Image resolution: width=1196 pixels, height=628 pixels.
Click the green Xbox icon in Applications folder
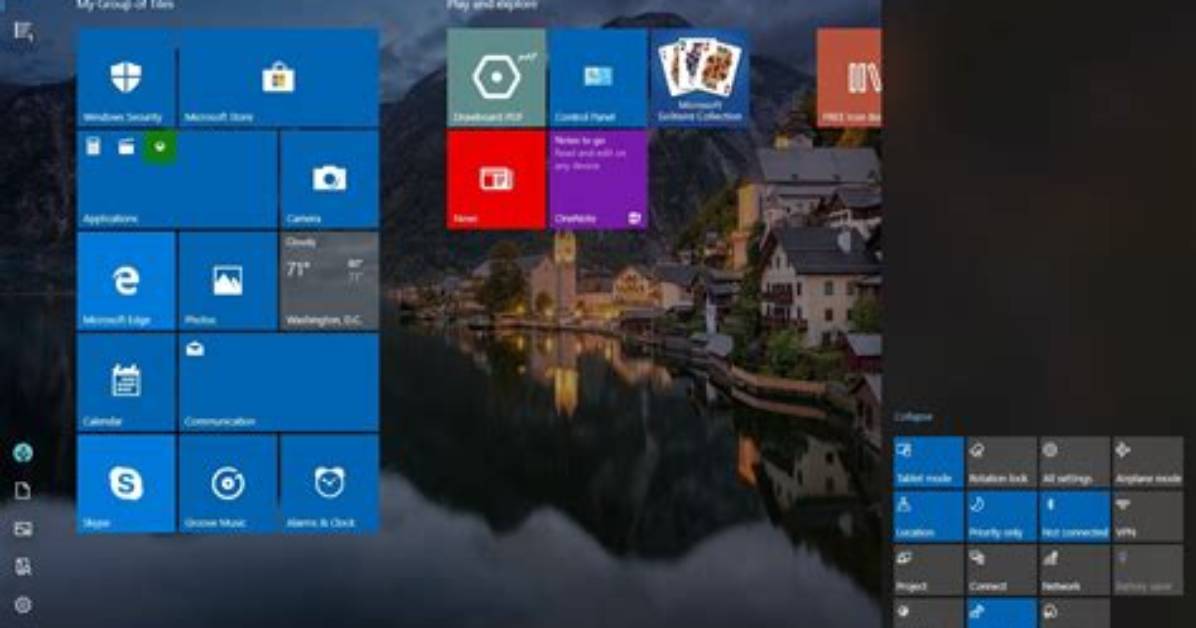pos(159,147)
